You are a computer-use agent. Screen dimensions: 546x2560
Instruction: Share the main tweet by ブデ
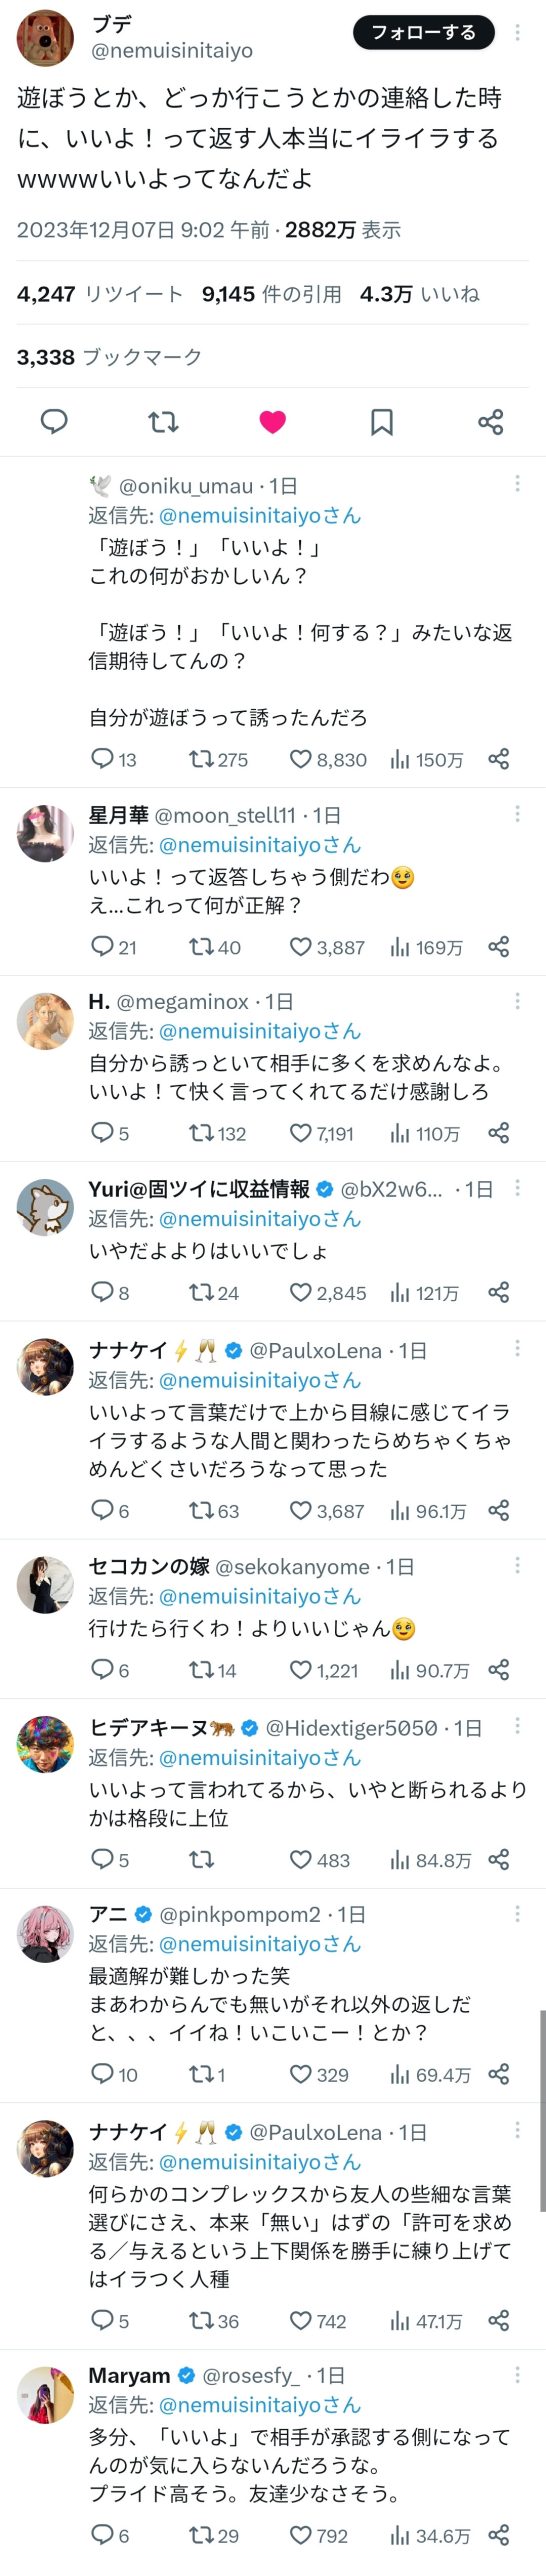click(x=490, y=422)
